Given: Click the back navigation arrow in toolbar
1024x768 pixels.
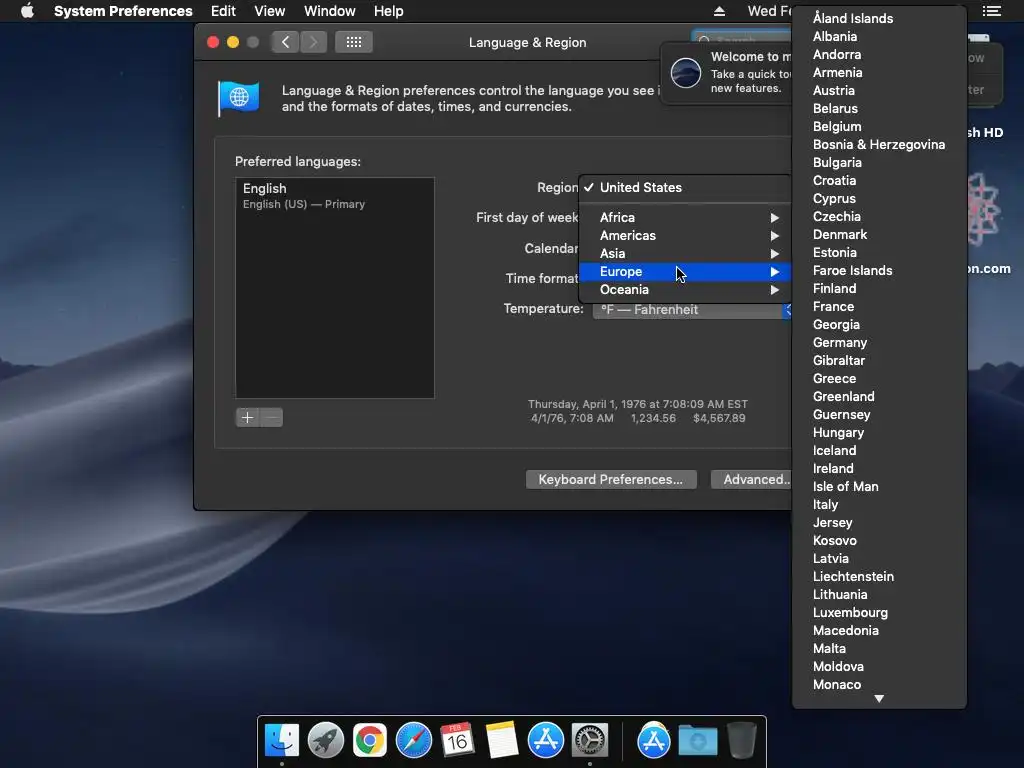Looking at the screenshot, I should [285, 42].
